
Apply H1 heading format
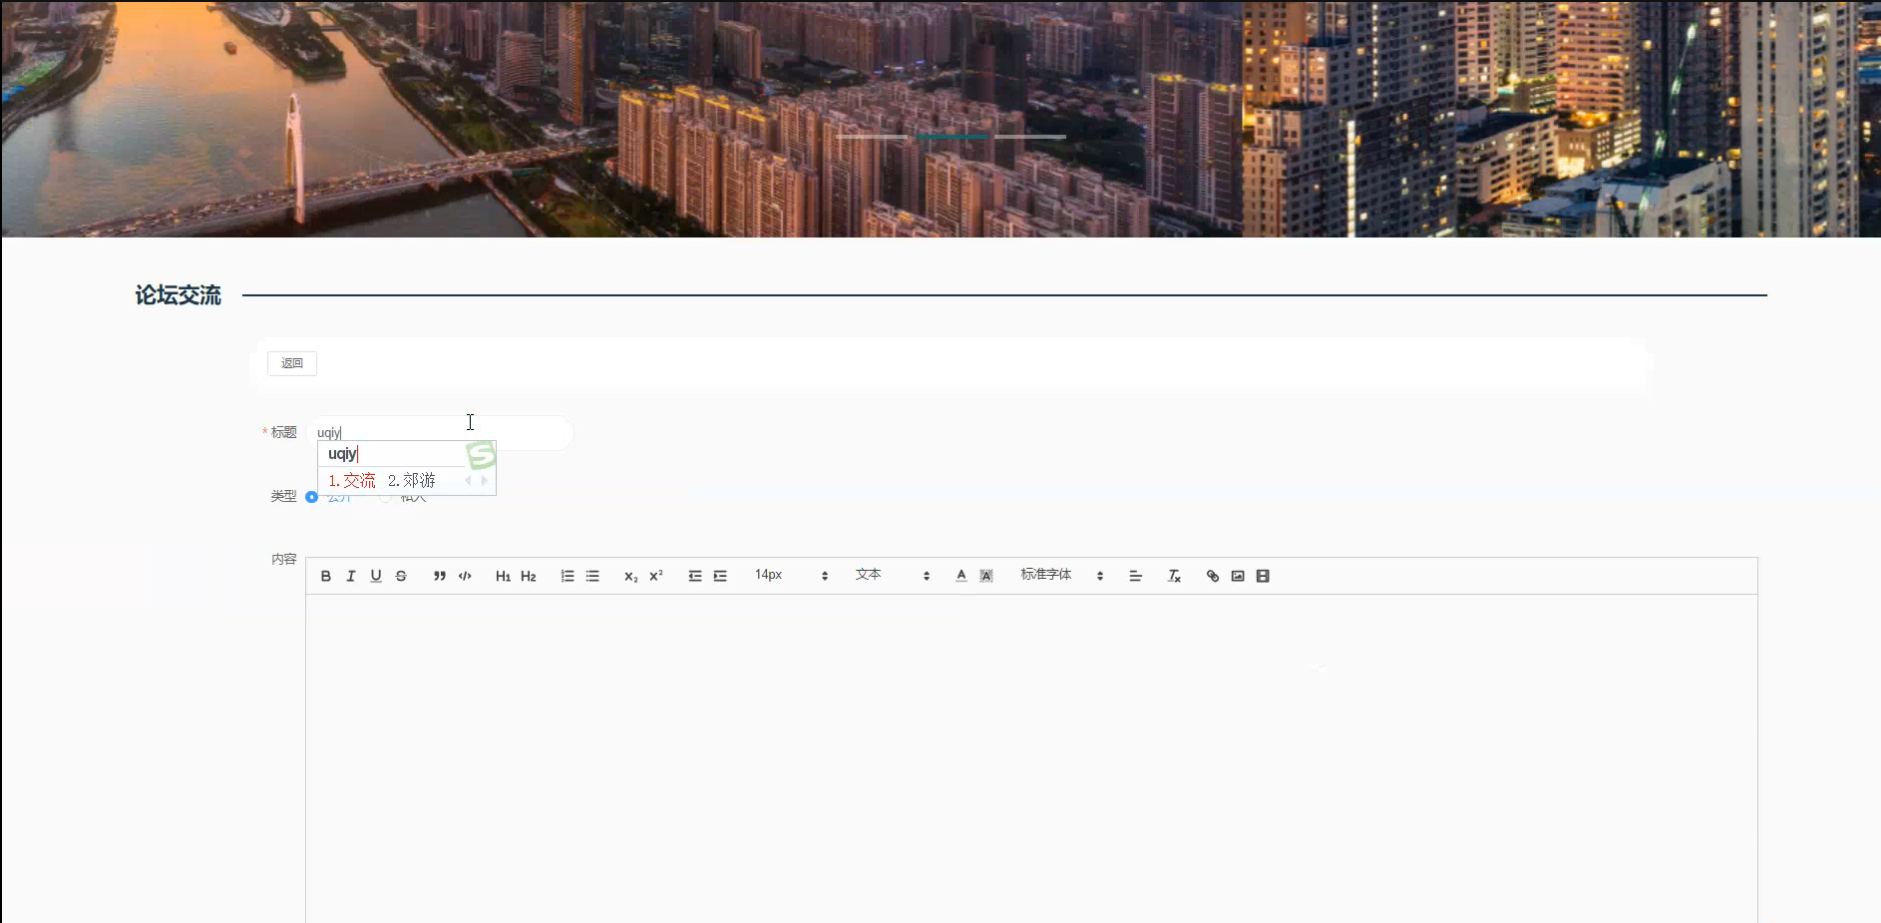click(503, 575)
